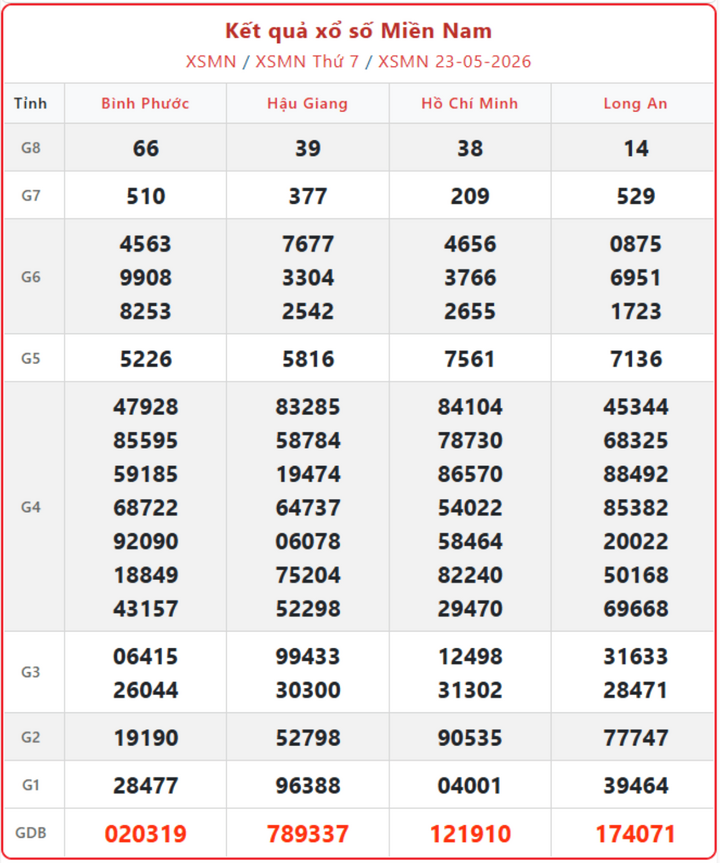Select Long An special prize 174071
Screen dimensions: 720x863
636,834
